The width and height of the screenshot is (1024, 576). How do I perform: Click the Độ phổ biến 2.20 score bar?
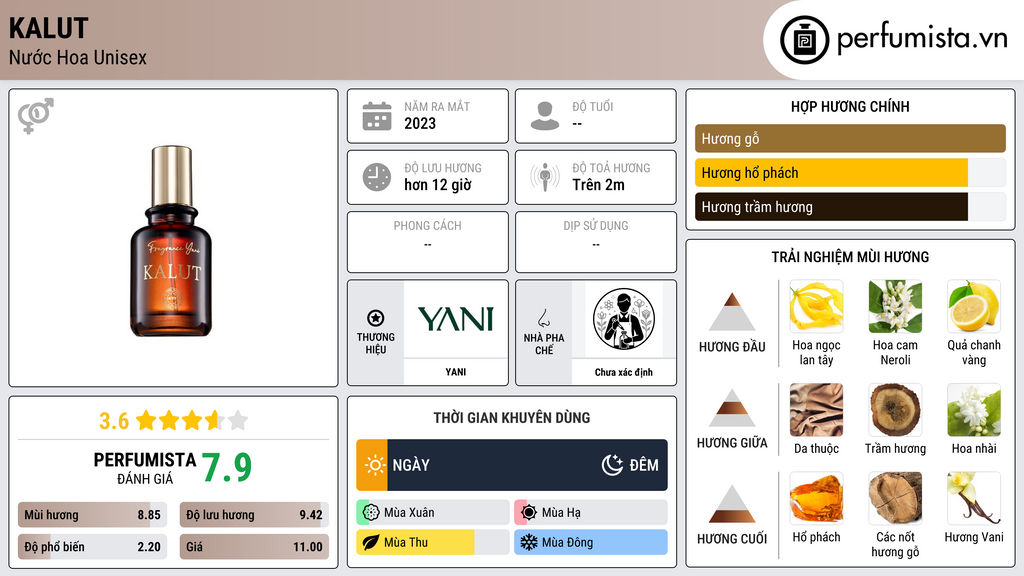[x=93, y=547]
